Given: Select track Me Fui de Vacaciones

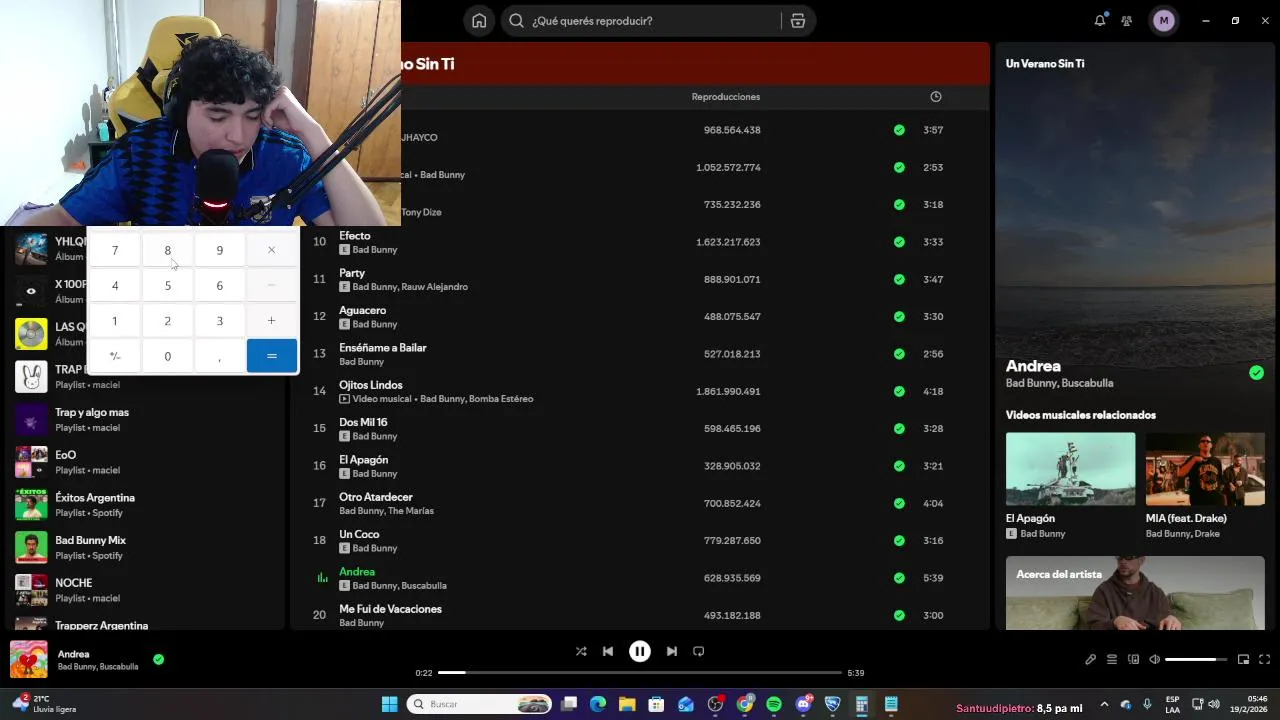Looking at the screenshot, I should (390, 609).
